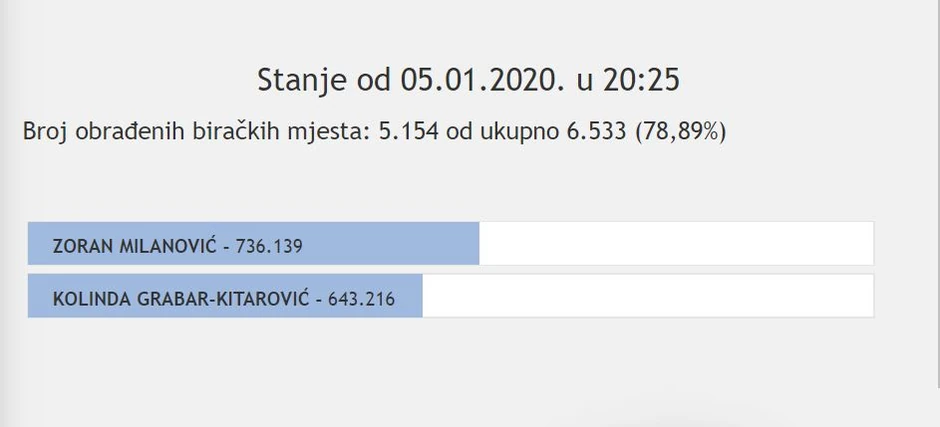Click the blue filled end of Grabar-Kitarović's bar

click(410, 297)
